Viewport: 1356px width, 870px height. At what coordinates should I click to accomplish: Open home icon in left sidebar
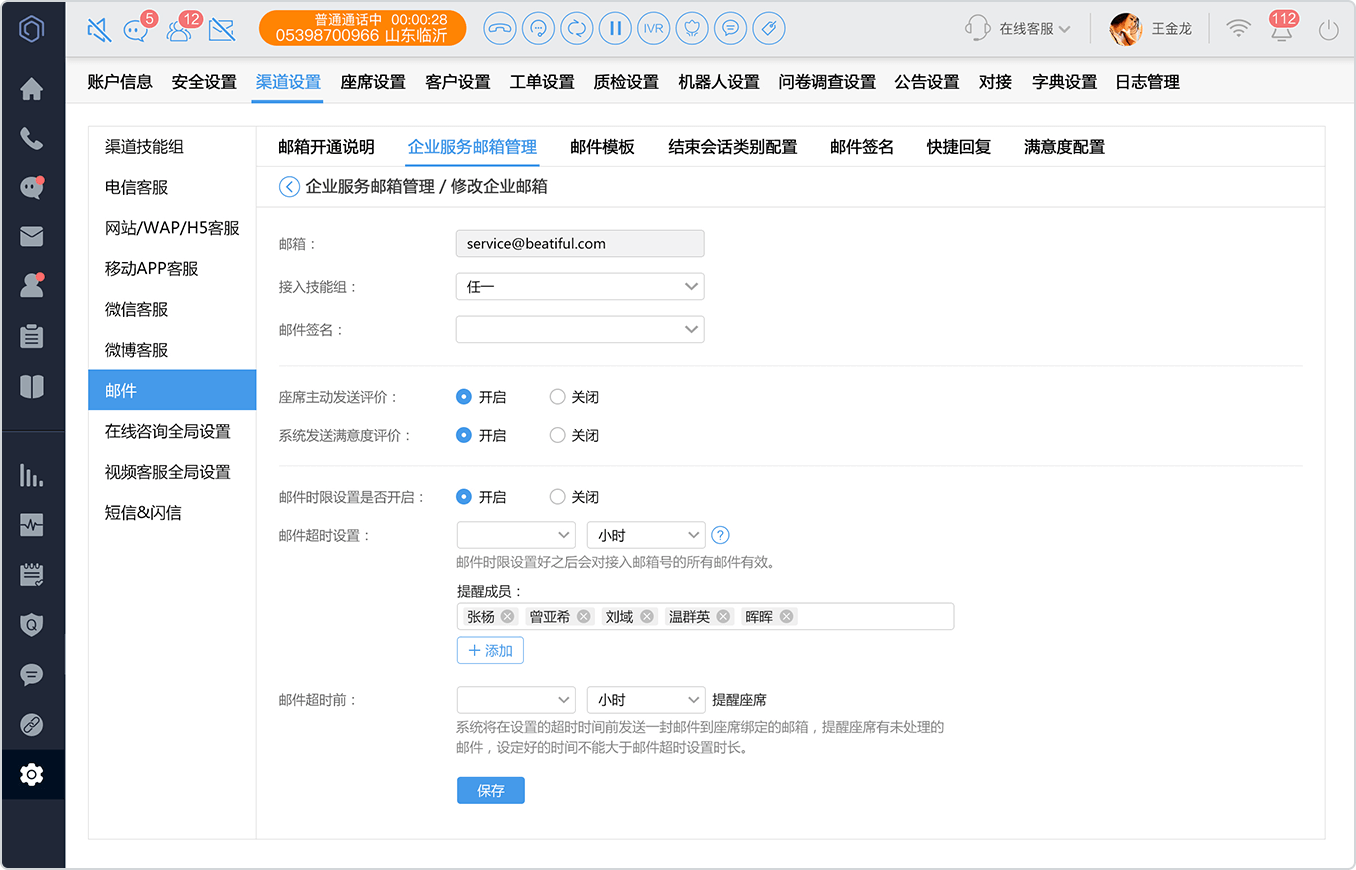pyautogui.click(x=32, y=89)
